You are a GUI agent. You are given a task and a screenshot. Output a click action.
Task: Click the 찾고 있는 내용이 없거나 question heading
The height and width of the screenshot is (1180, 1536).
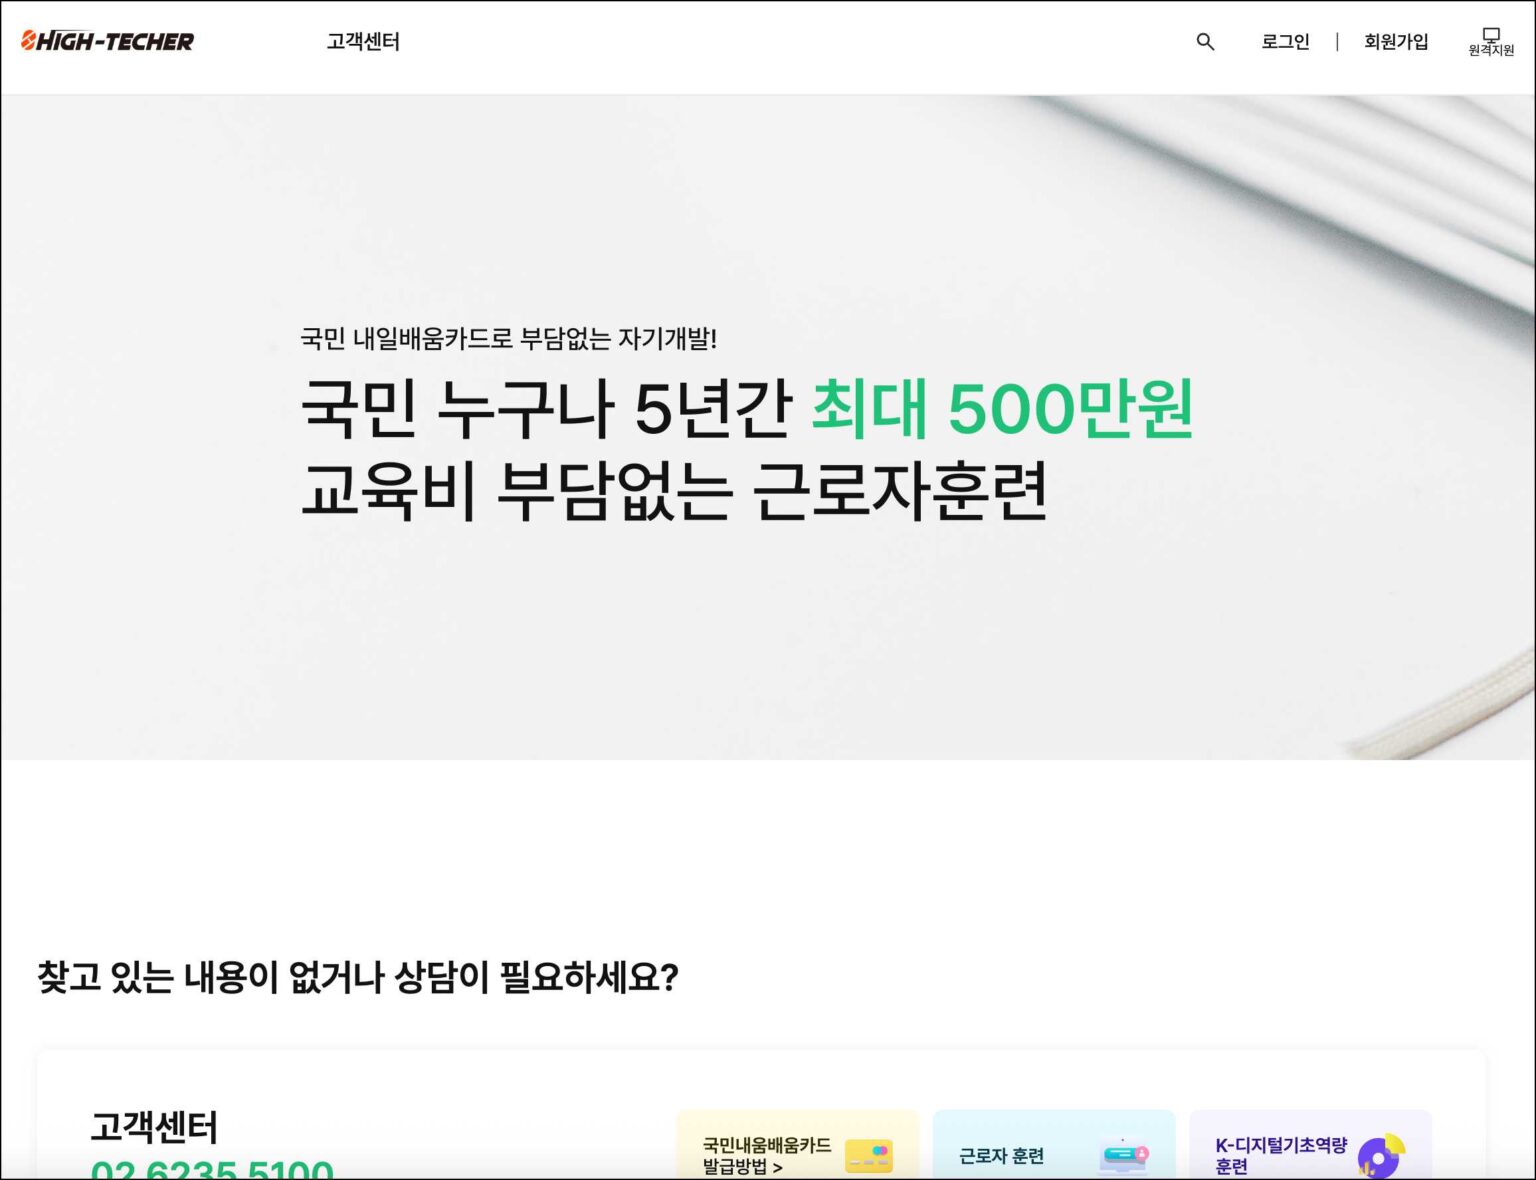point(357,977)
